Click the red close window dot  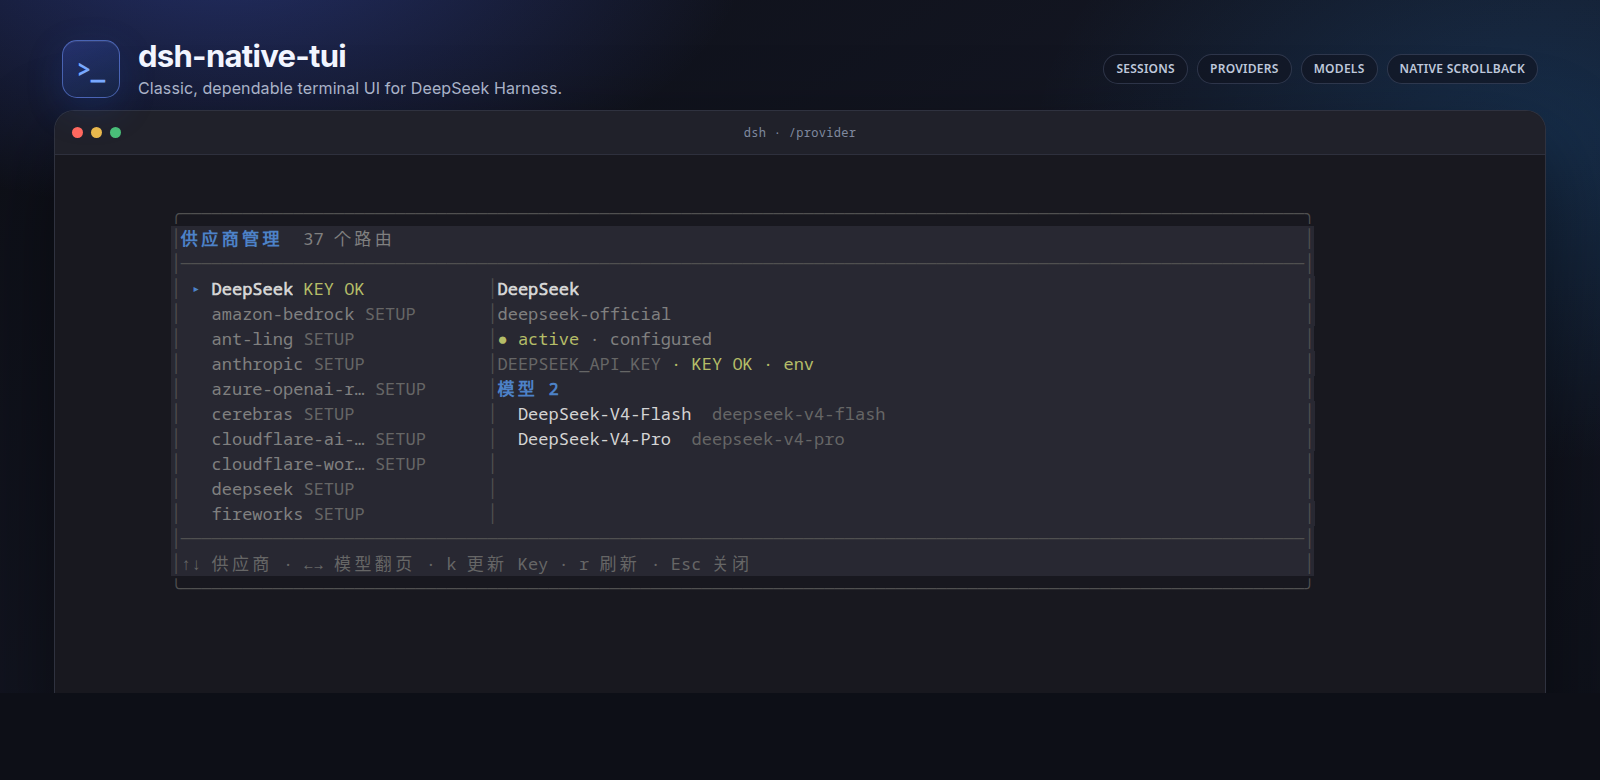[77, 132]
